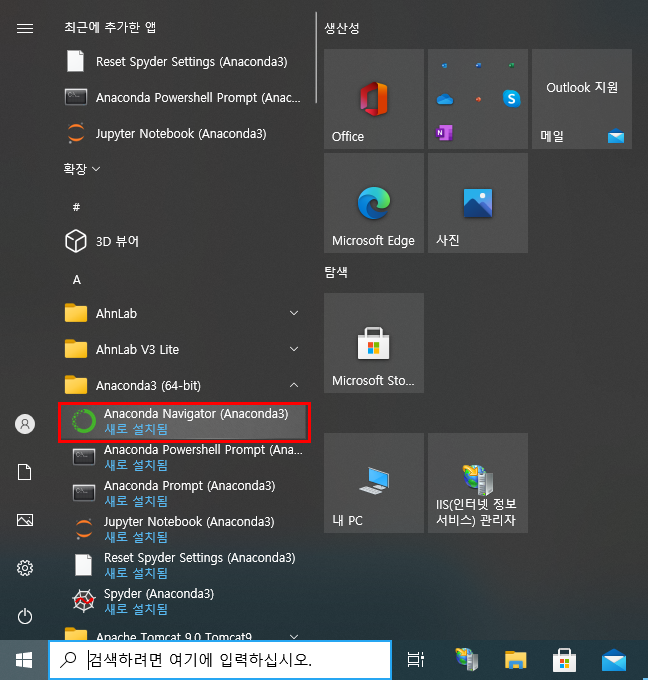The image size is (648, 680).
Task: Open Documents from the Start sidebar
Action: (25, 472)
